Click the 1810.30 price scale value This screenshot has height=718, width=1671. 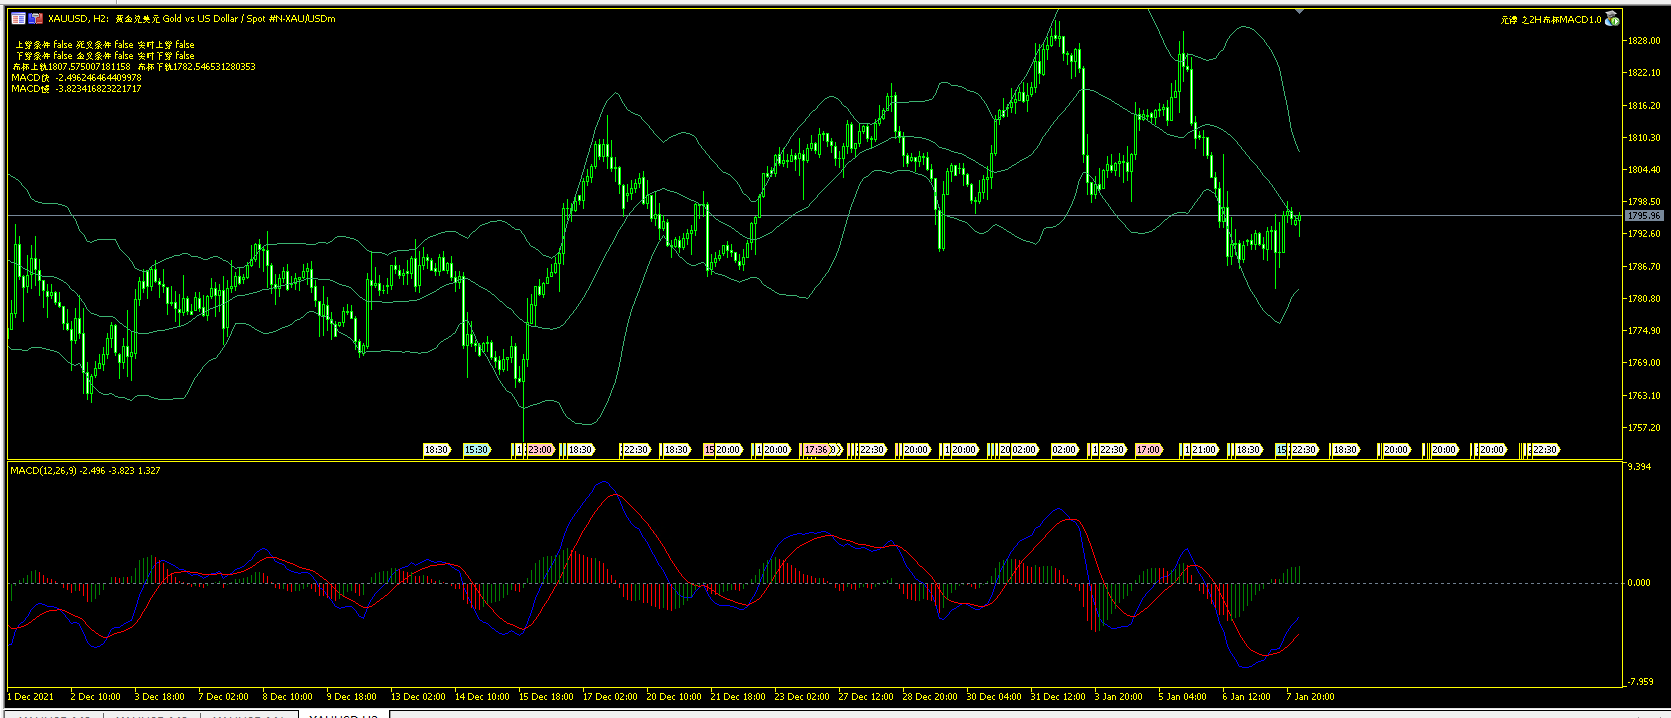[x=1644, y=138]
